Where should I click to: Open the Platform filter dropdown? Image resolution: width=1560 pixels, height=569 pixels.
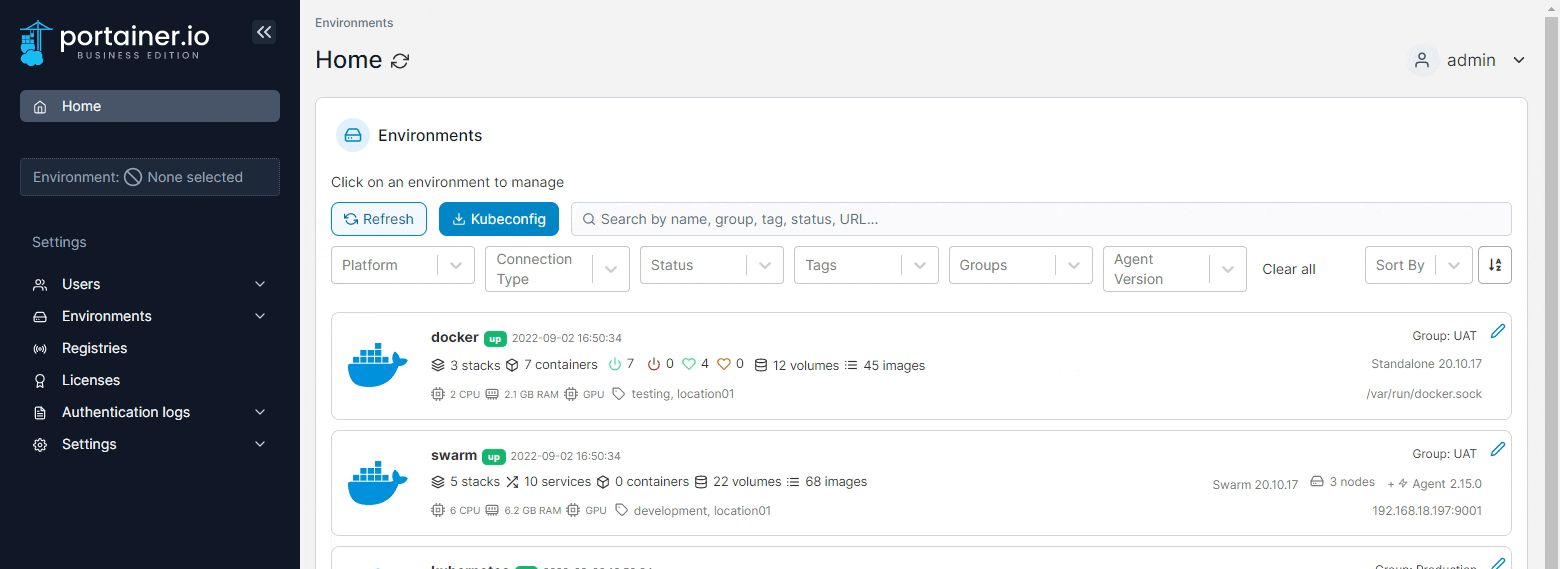[402, 265]
